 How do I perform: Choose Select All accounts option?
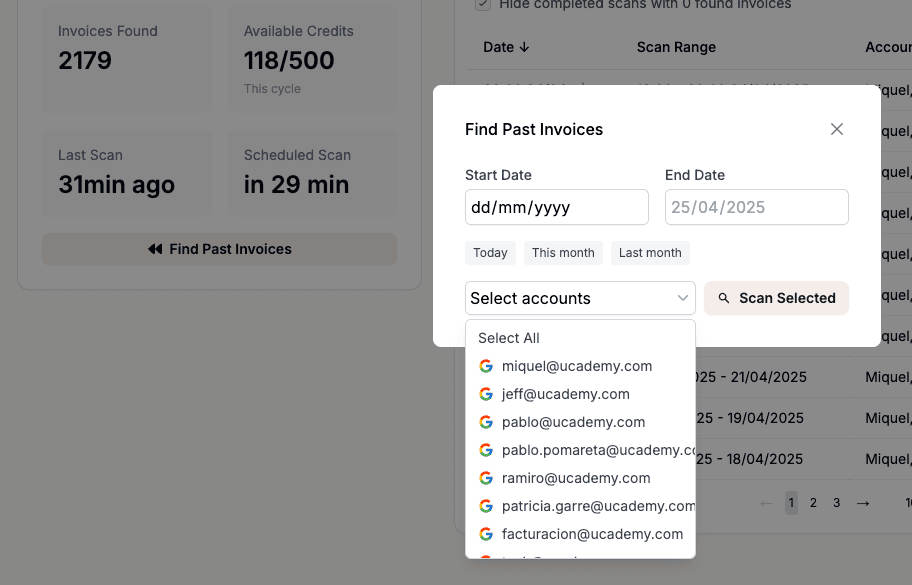(509, 338)
